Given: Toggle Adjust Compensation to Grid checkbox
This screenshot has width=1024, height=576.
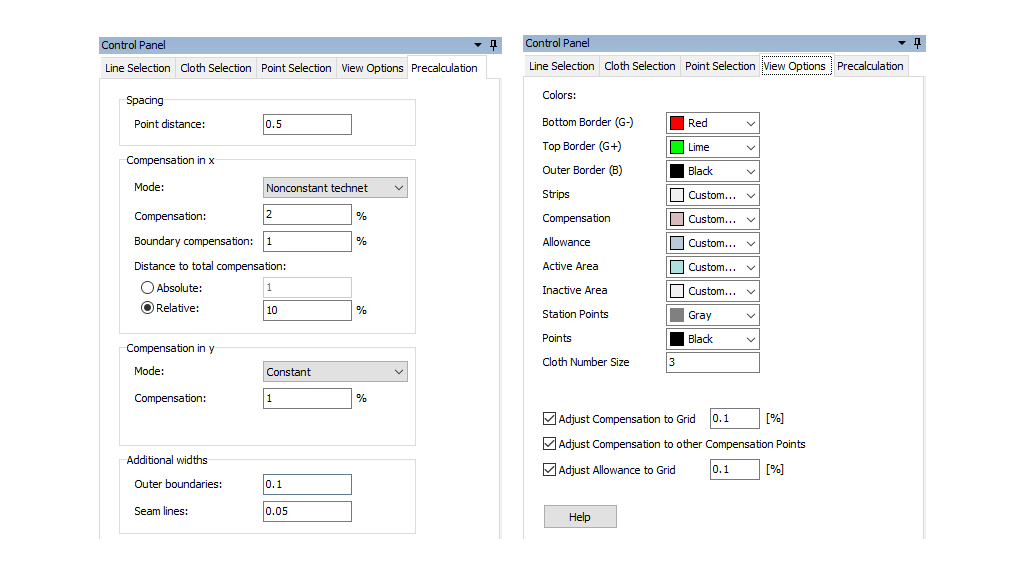Looking at the screenshot, I should click(549, 419).
